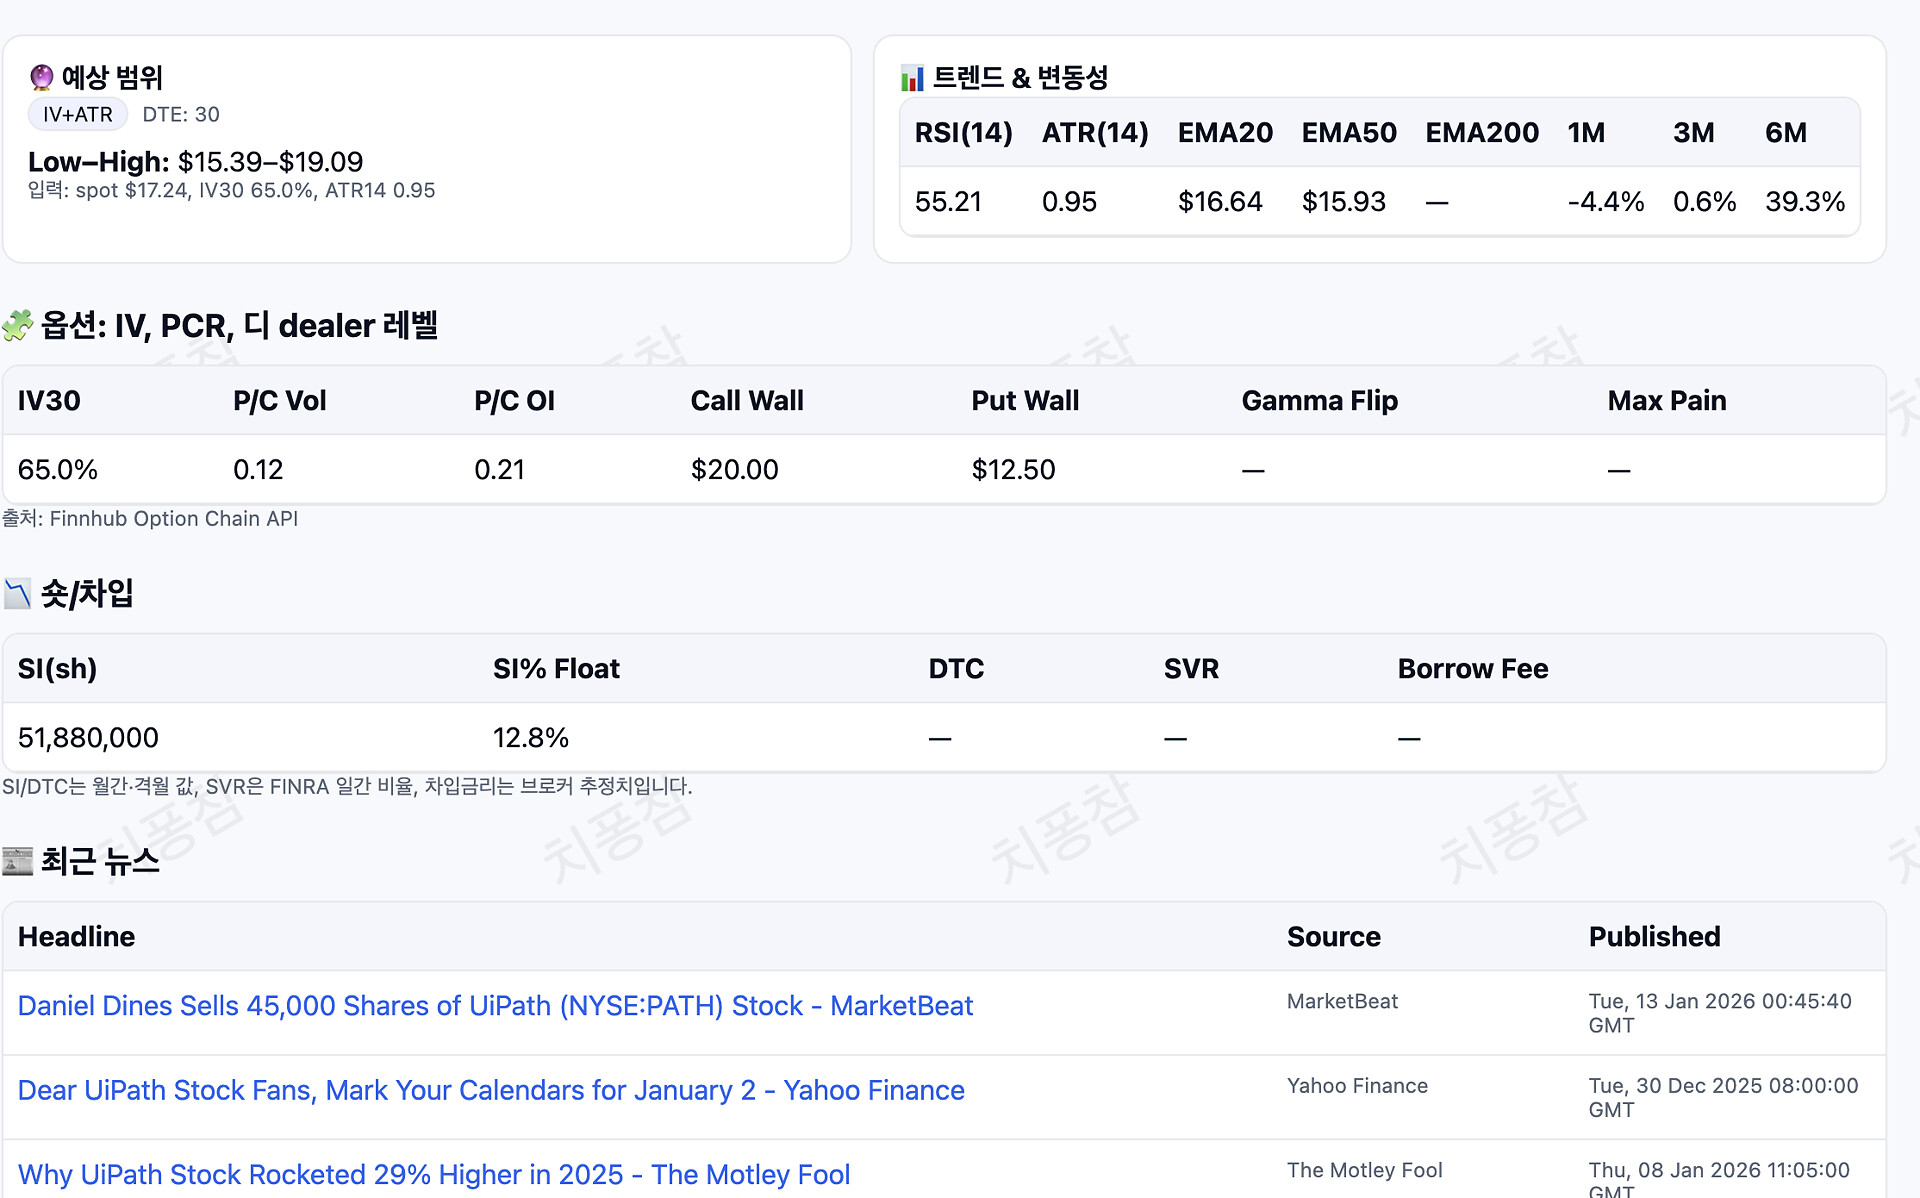Click the Gamma Flip column header
The width and height of the screenshot is (1920, 1198).
1319,400
